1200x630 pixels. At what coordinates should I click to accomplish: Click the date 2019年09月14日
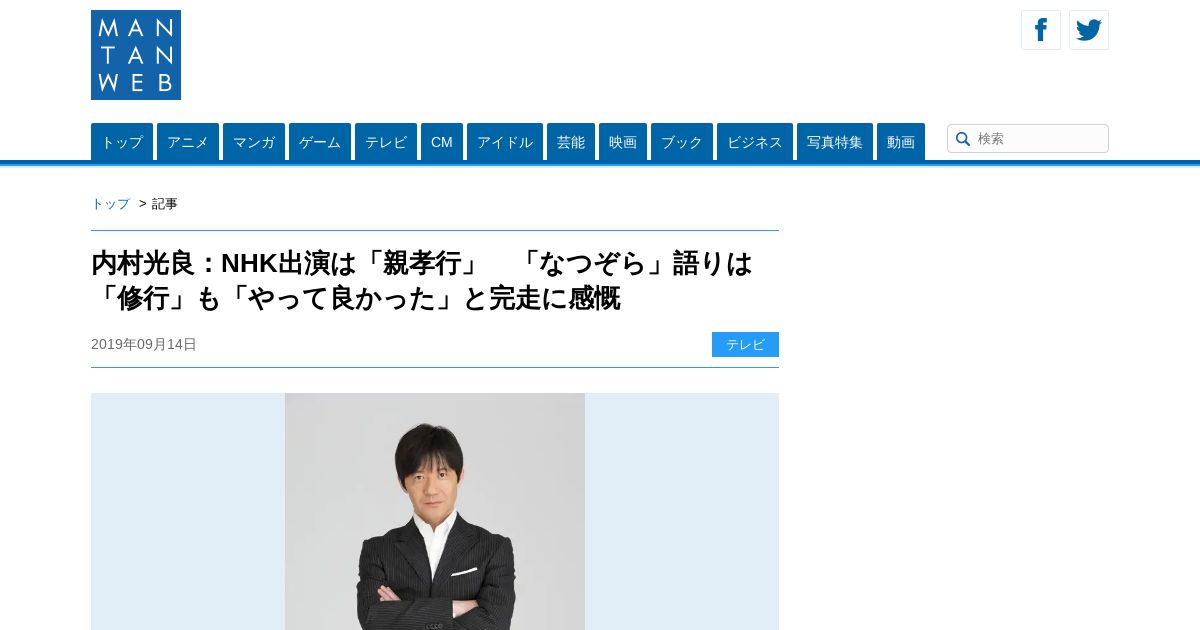tap(144, 344)
